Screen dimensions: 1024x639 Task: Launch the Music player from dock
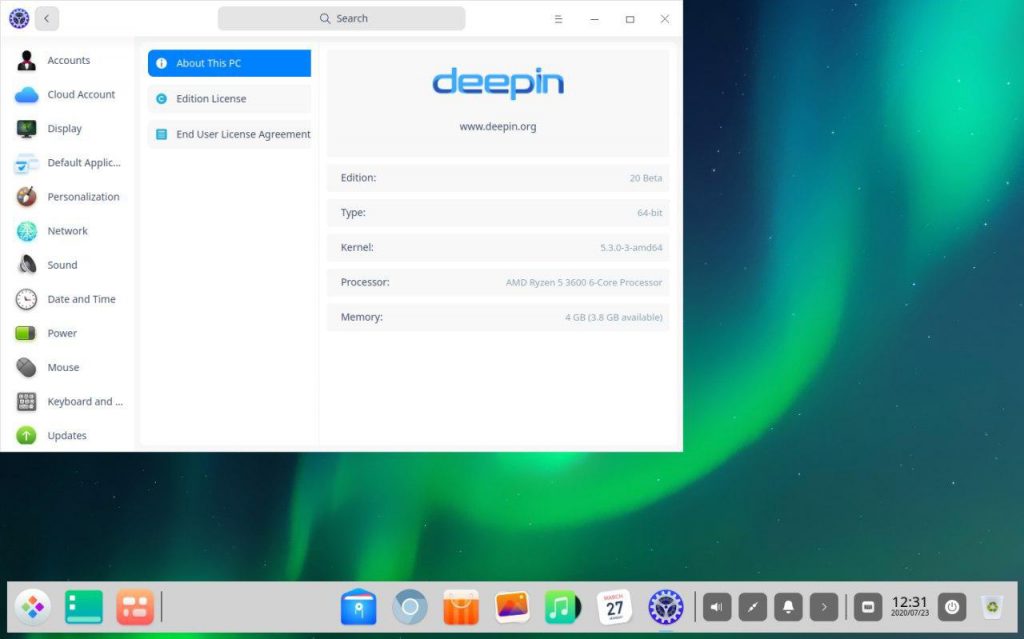click(563, 607)
